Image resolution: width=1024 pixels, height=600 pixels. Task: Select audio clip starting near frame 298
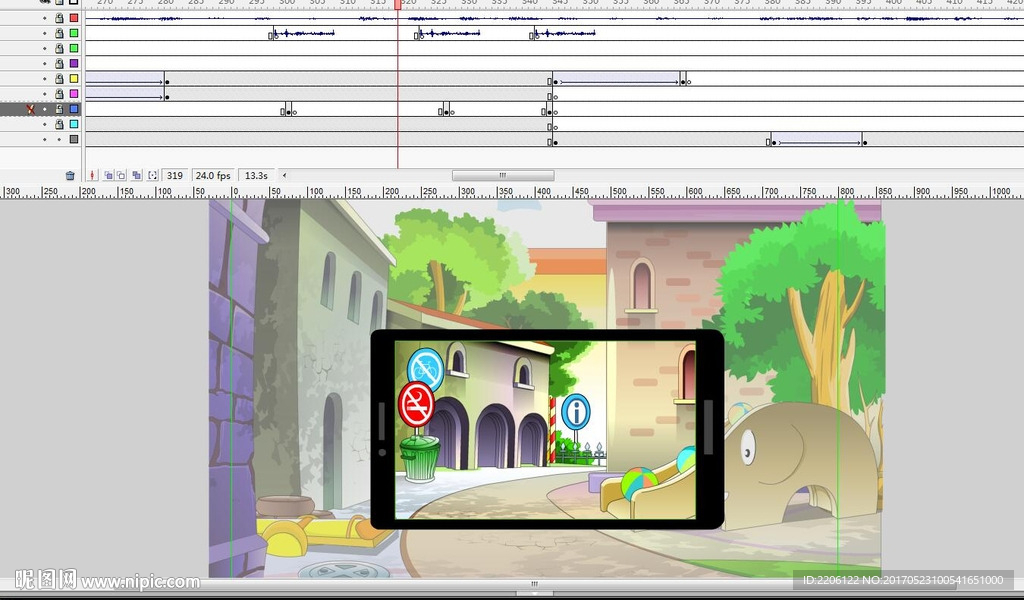(x=302, y=33)
